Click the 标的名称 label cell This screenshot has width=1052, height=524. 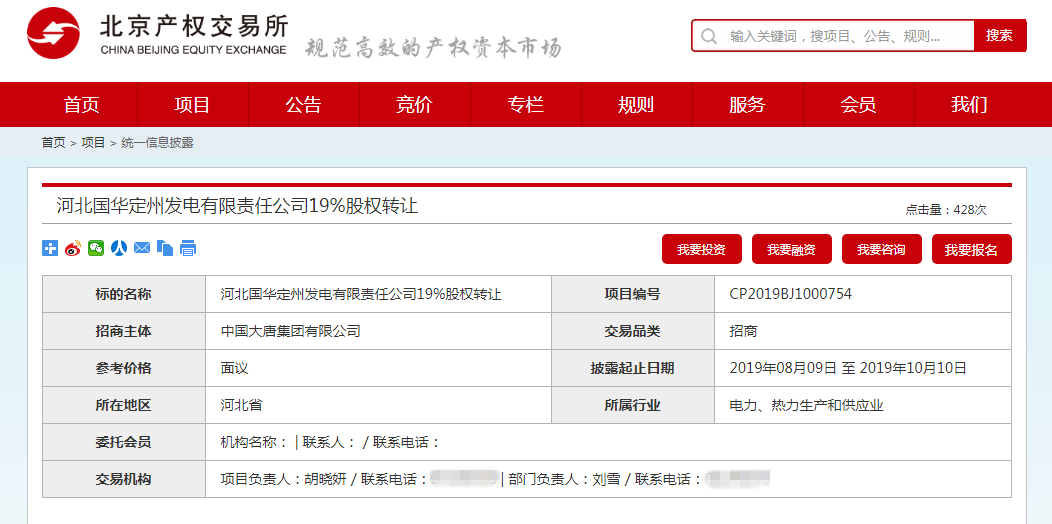pyautogui.click(x=123, y=294)
